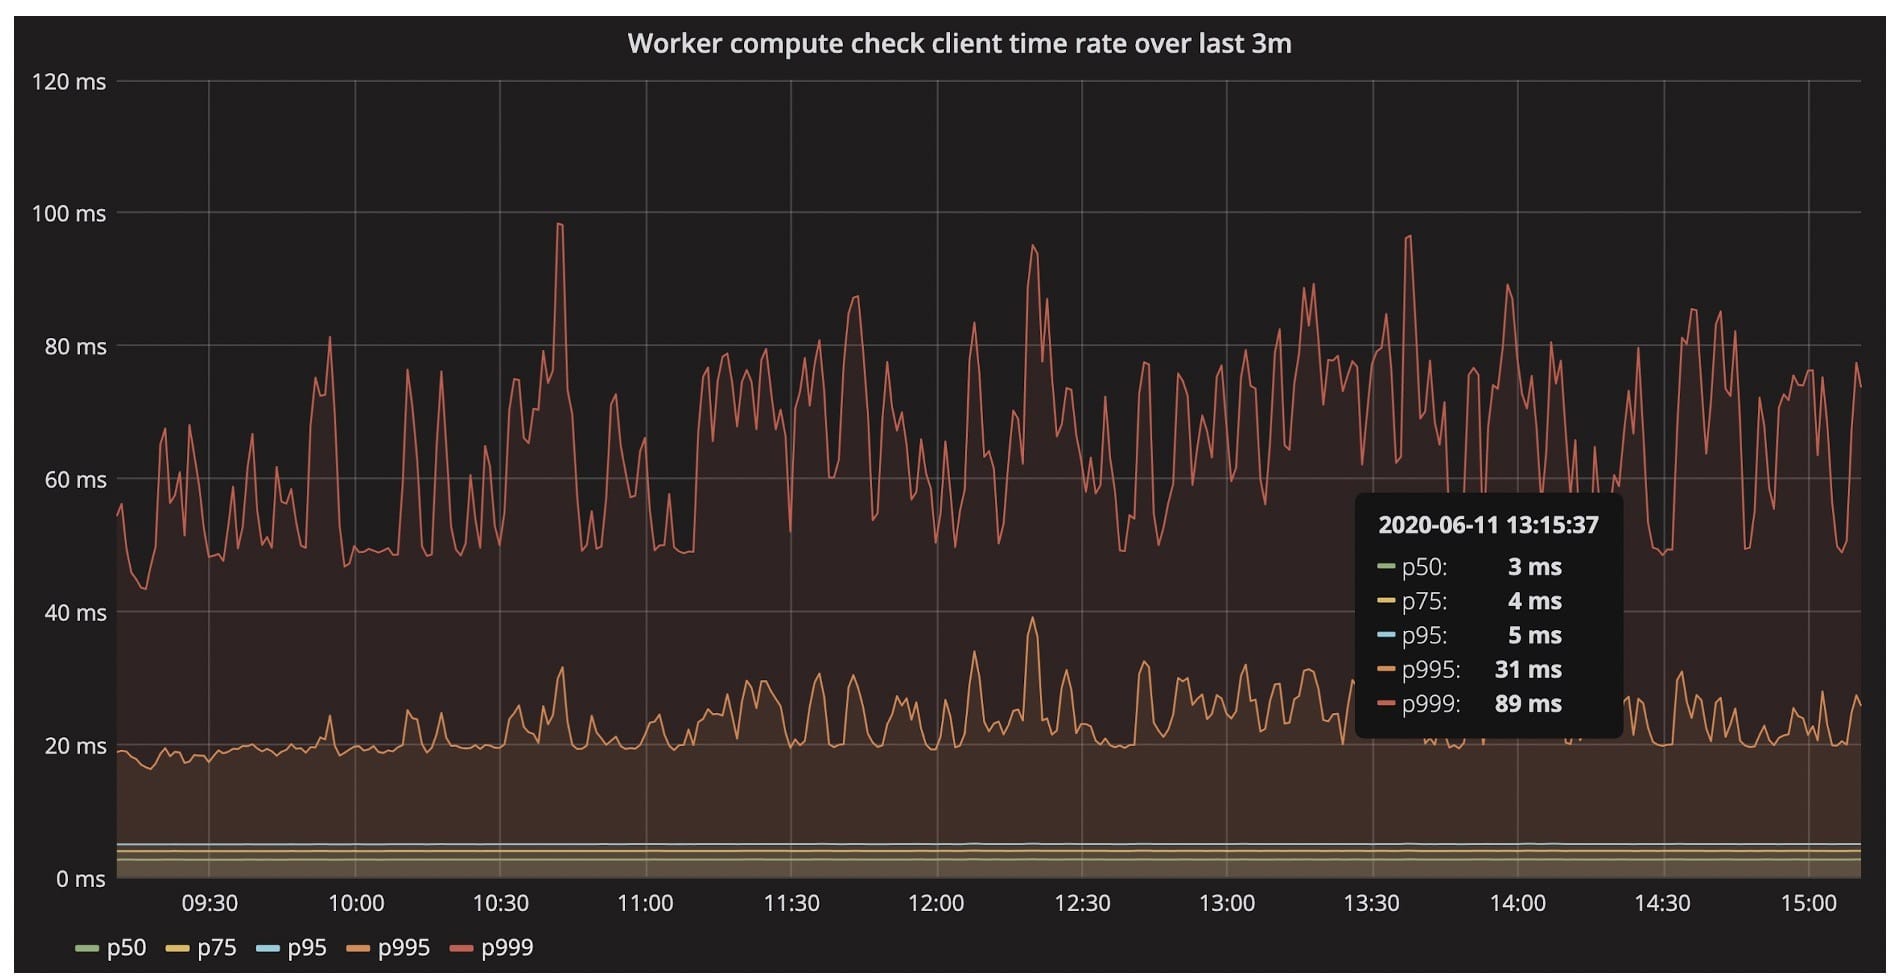Screen dimensions: 1896x980
Task: Click the orange p995 color dash in the legend
Action: coord(358,949)
